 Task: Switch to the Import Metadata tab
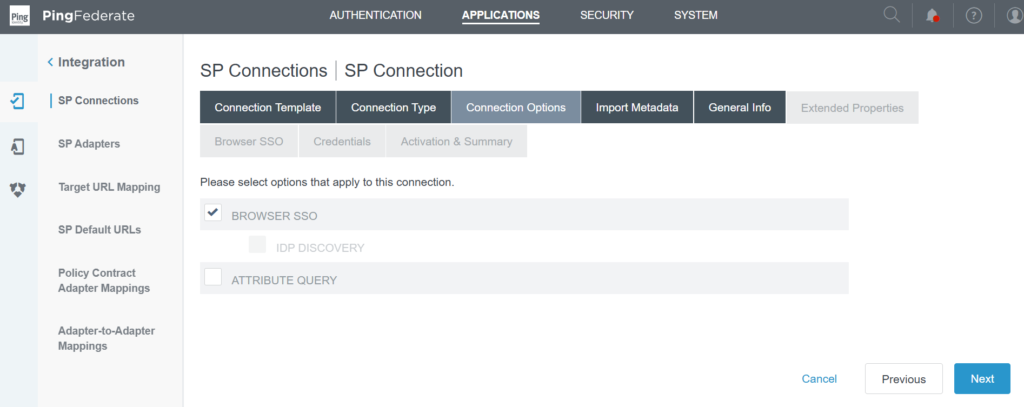point(637,108)
